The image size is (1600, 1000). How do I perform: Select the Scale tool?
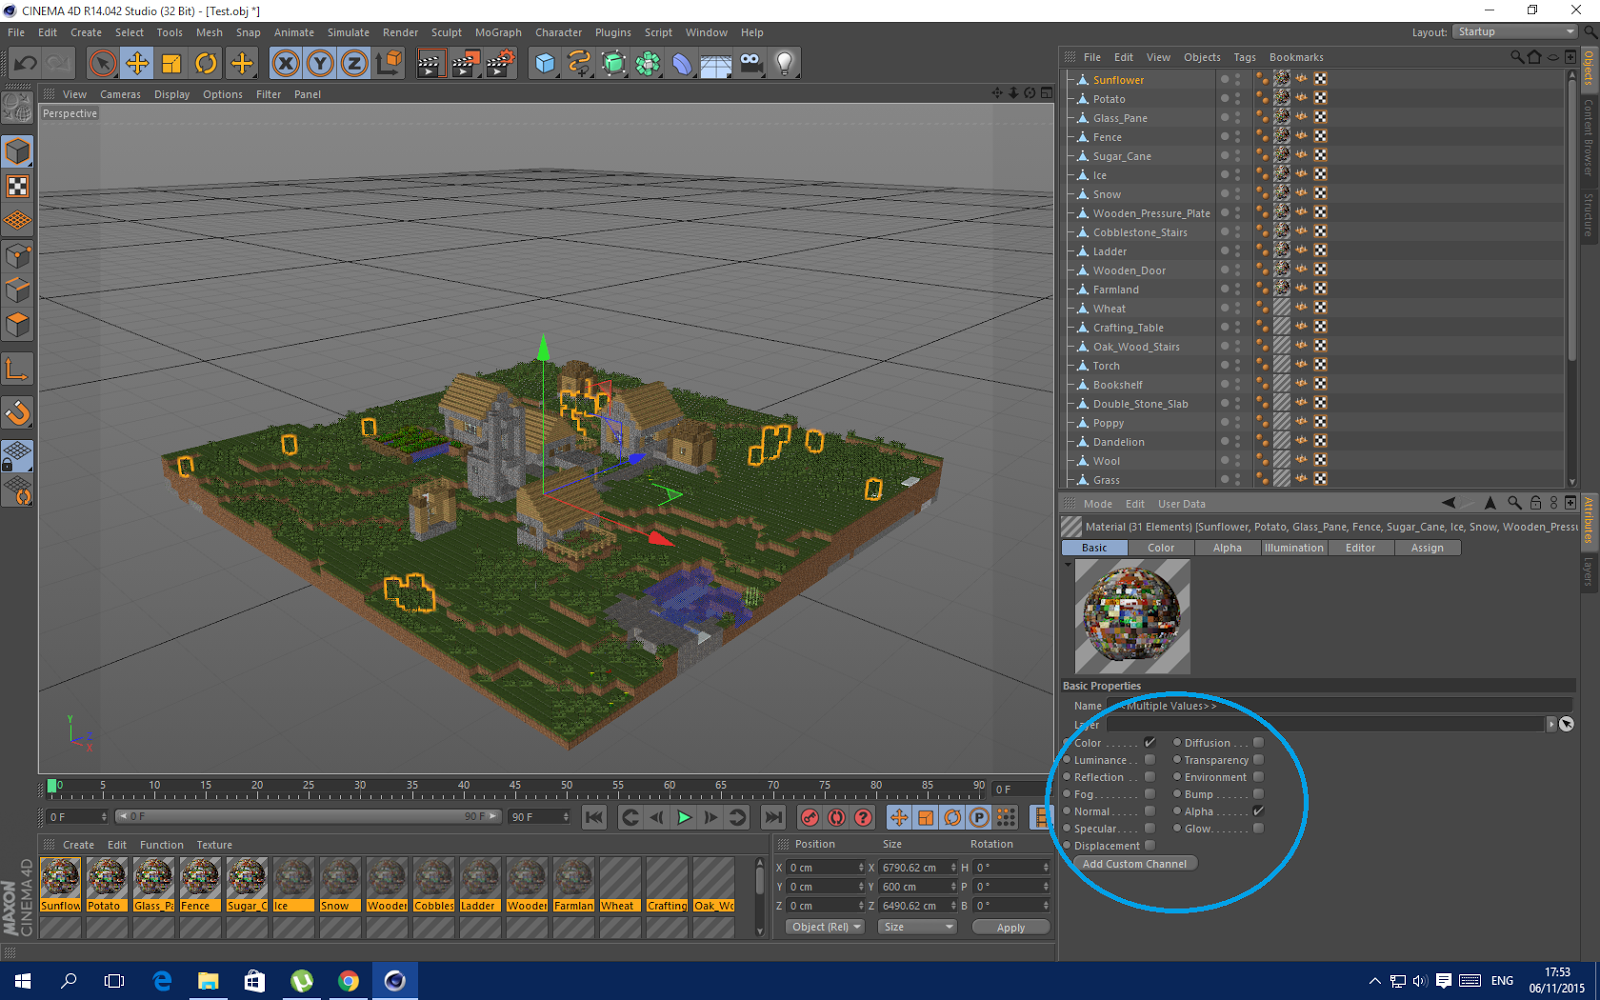171,64
